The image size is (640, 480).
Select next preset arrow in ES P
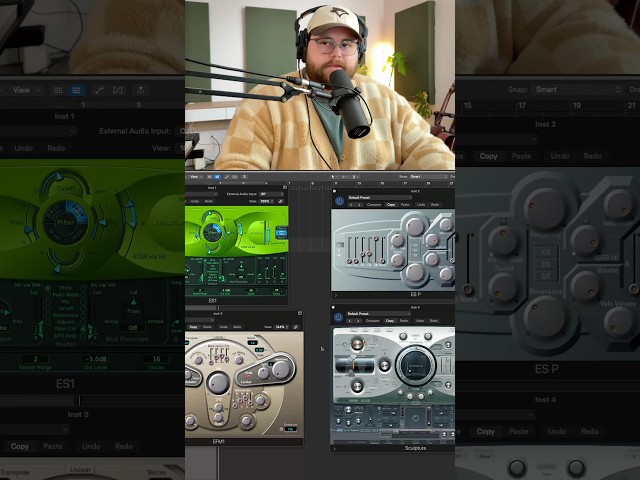pyautogui.click(x=359, y=204)
